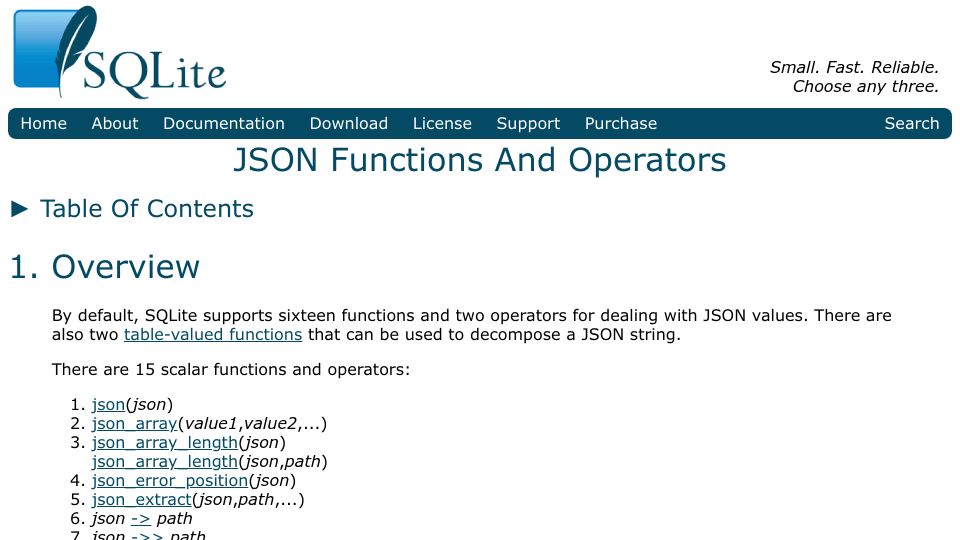This screenshot has width=960, height=540.
Task: Open the Documentation menu item
Action: (x=224, y=124)
